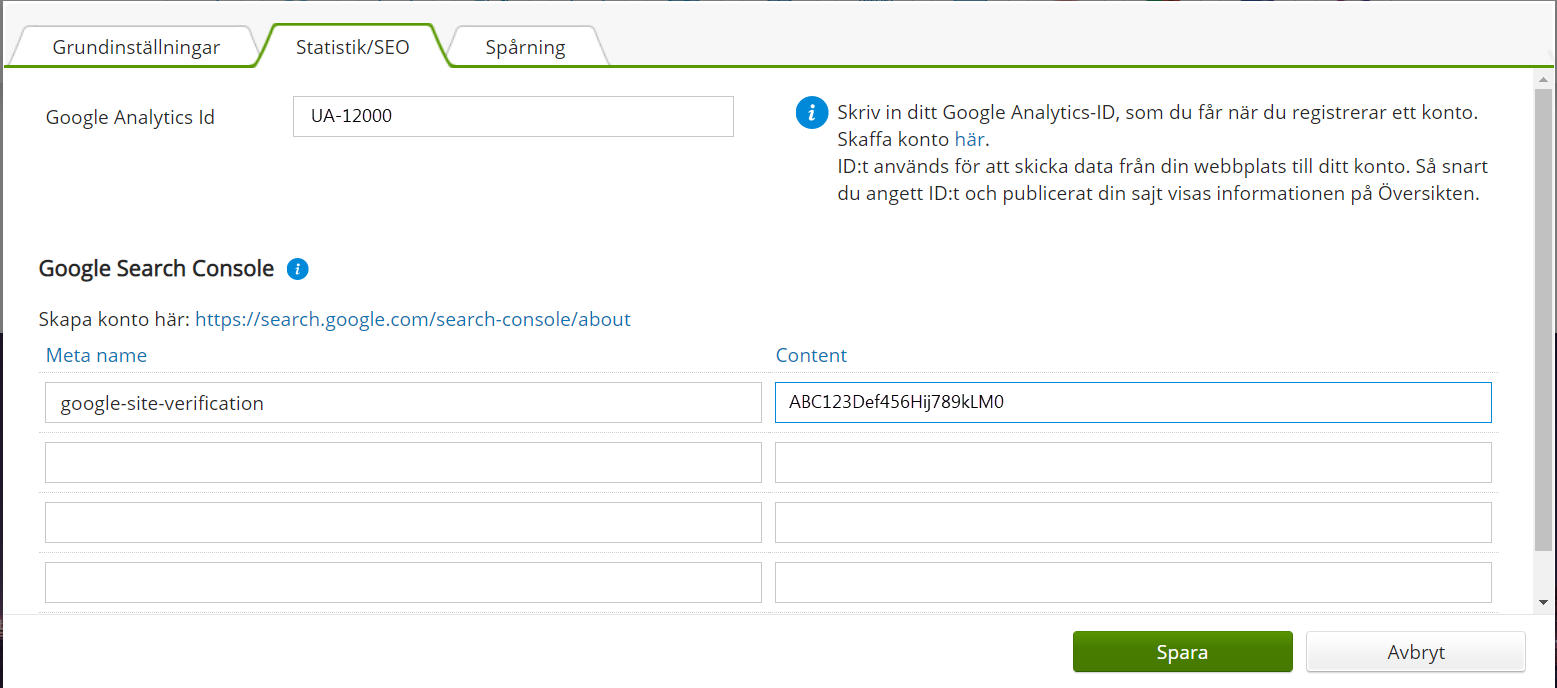Click the Meta name column header

pyautogui.click(x=96, y=355)
